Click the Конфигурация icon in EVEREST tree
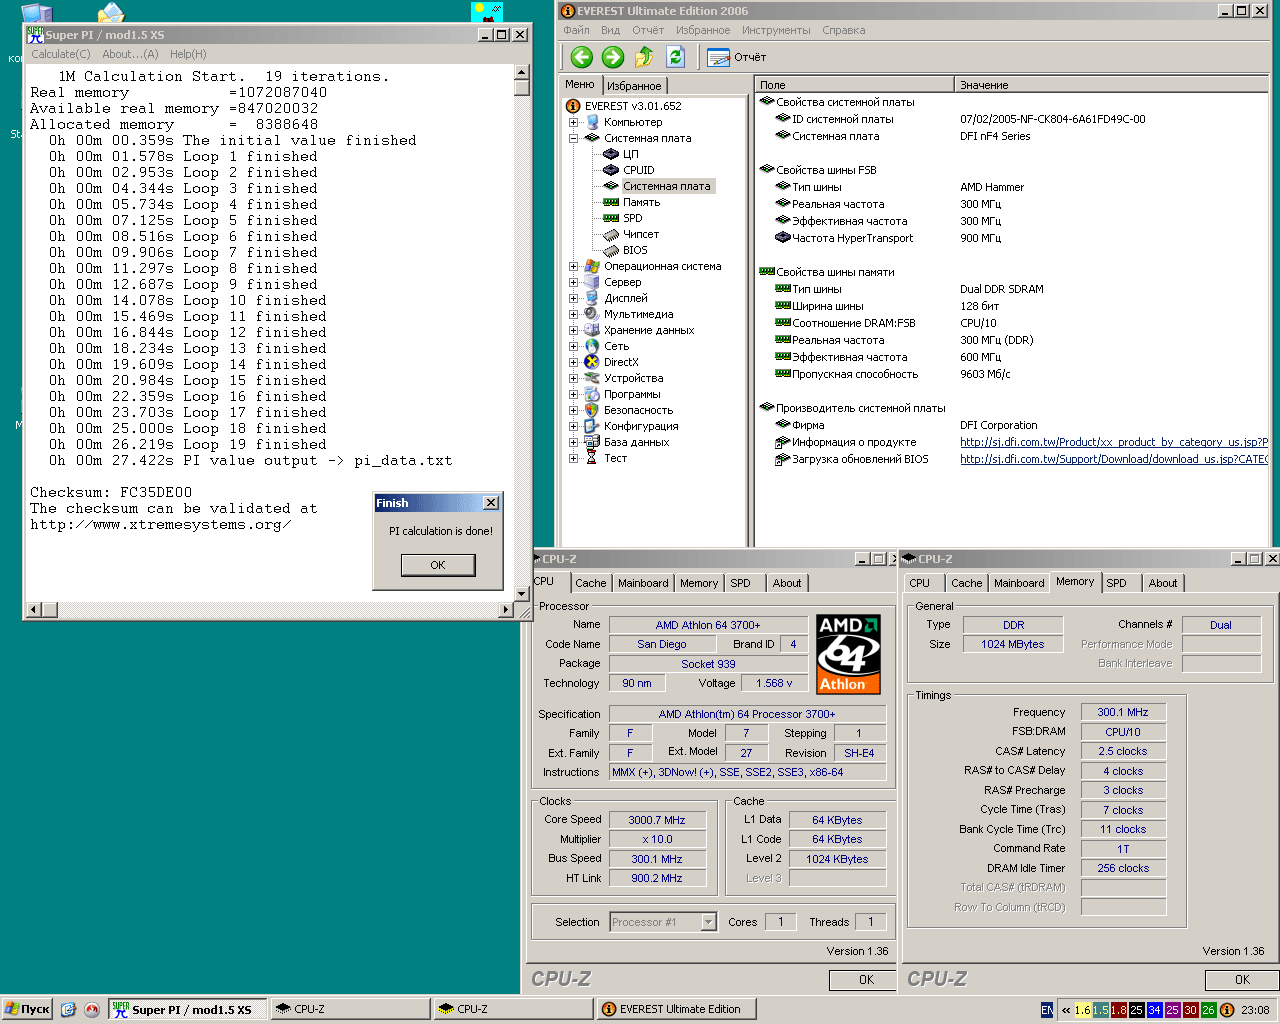 pos(592,426)
